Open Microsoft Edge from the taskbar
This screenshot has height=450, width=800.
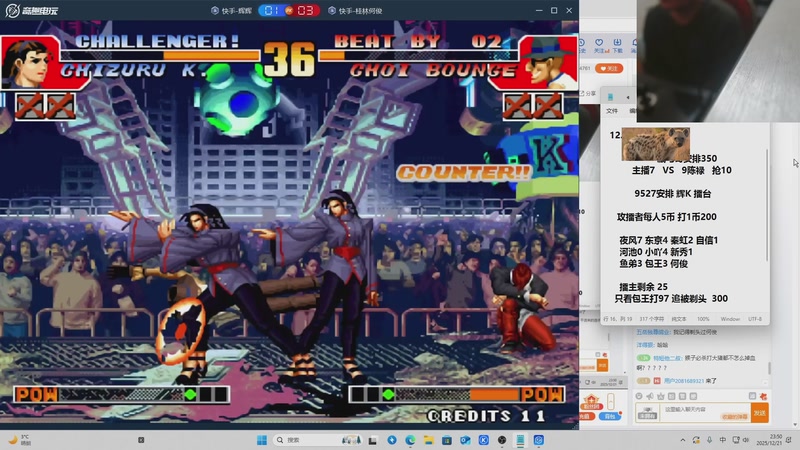click(x=410, y=440)
